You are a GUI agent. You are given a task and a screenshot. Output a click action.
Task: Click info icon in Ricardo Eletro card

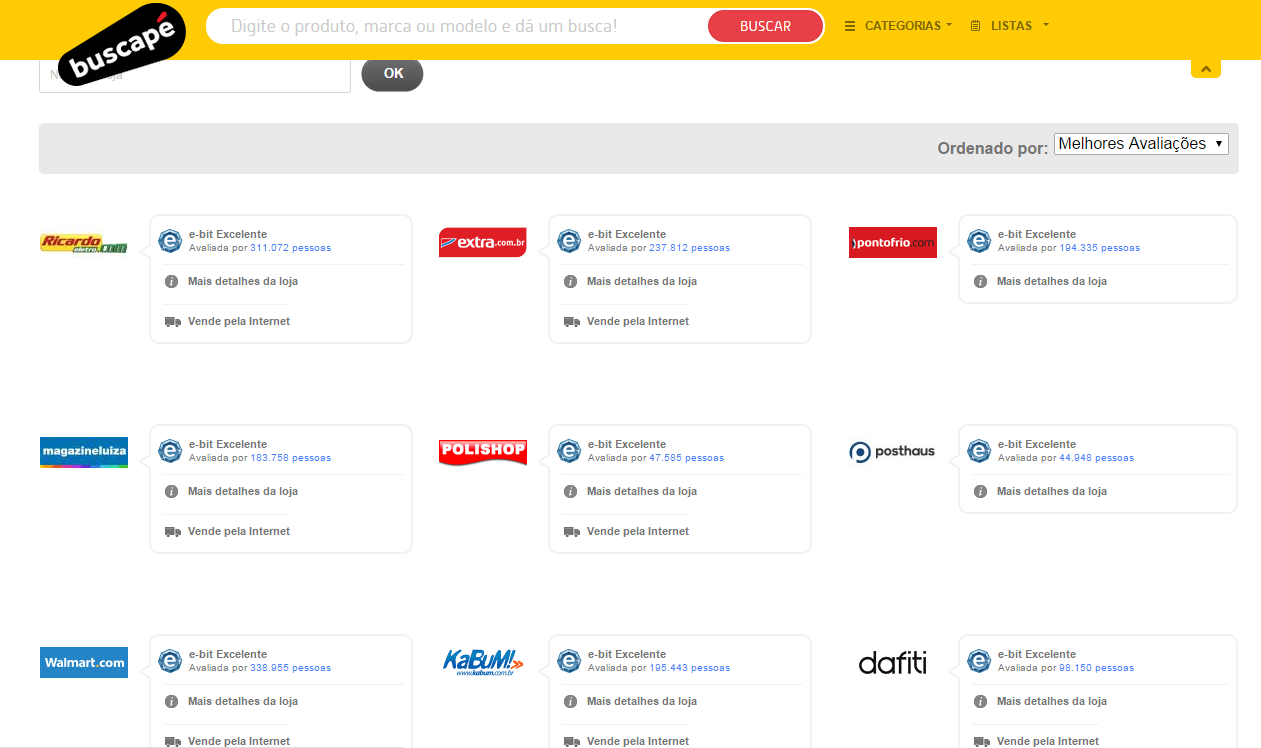(x=171, y=282)
